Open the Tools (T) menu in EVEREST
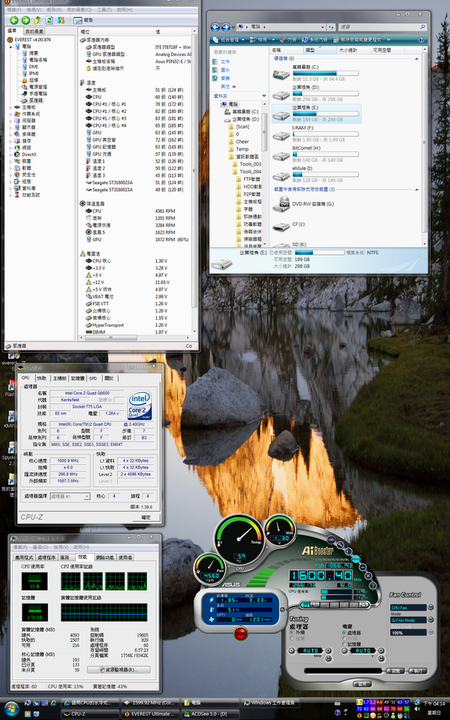 tap(104, 10)
